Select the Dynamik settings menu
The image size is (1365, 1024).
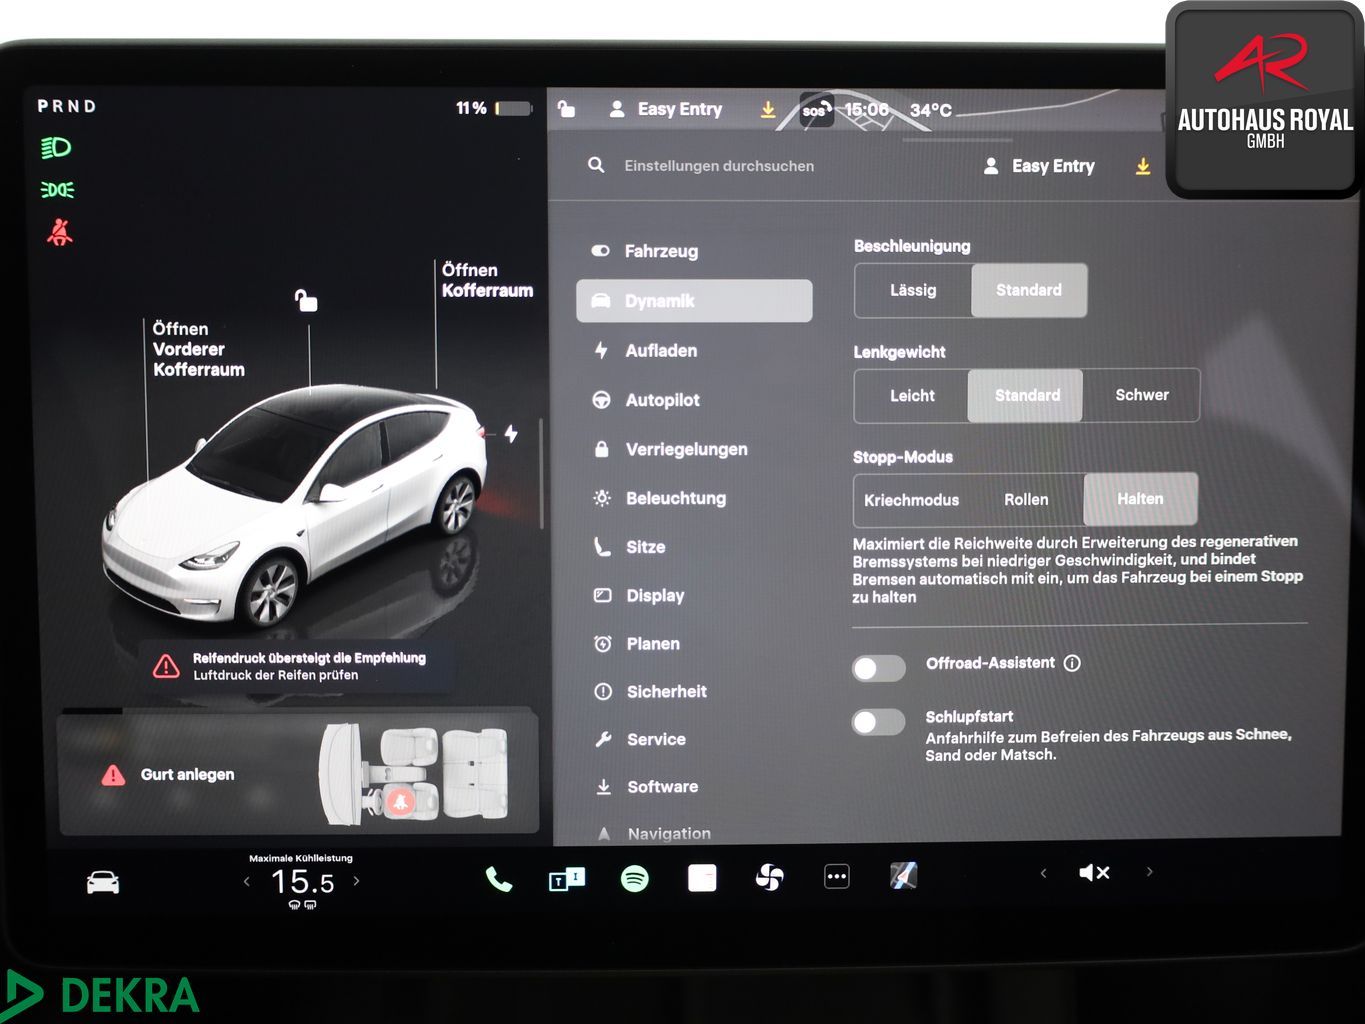click(x=694, y=300)
